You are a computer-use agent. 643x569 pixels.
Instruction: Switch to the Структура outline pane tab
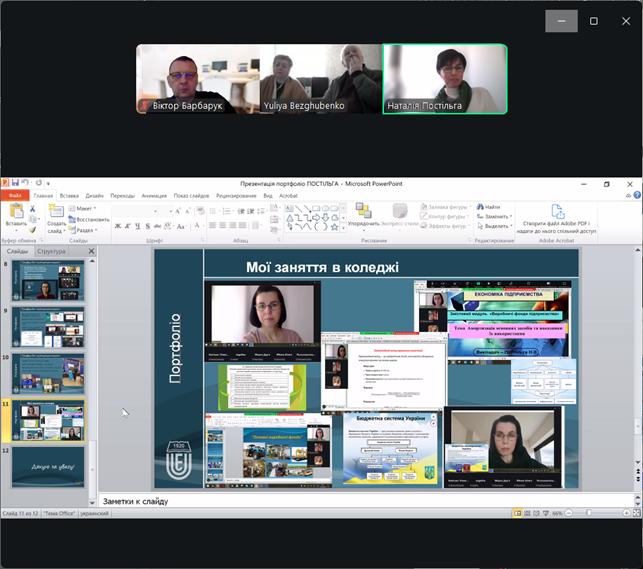tap(51, 251)
